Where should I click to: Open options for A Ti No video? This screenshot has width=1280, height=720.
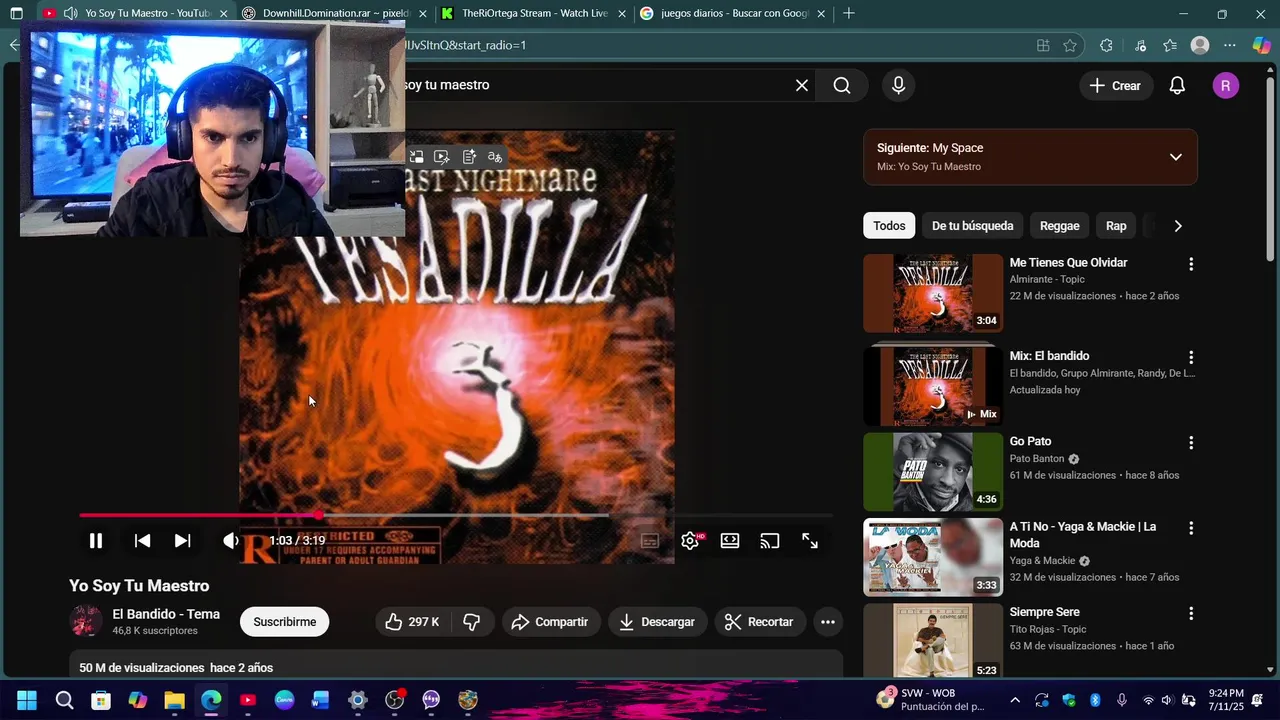pos(1190,528)
